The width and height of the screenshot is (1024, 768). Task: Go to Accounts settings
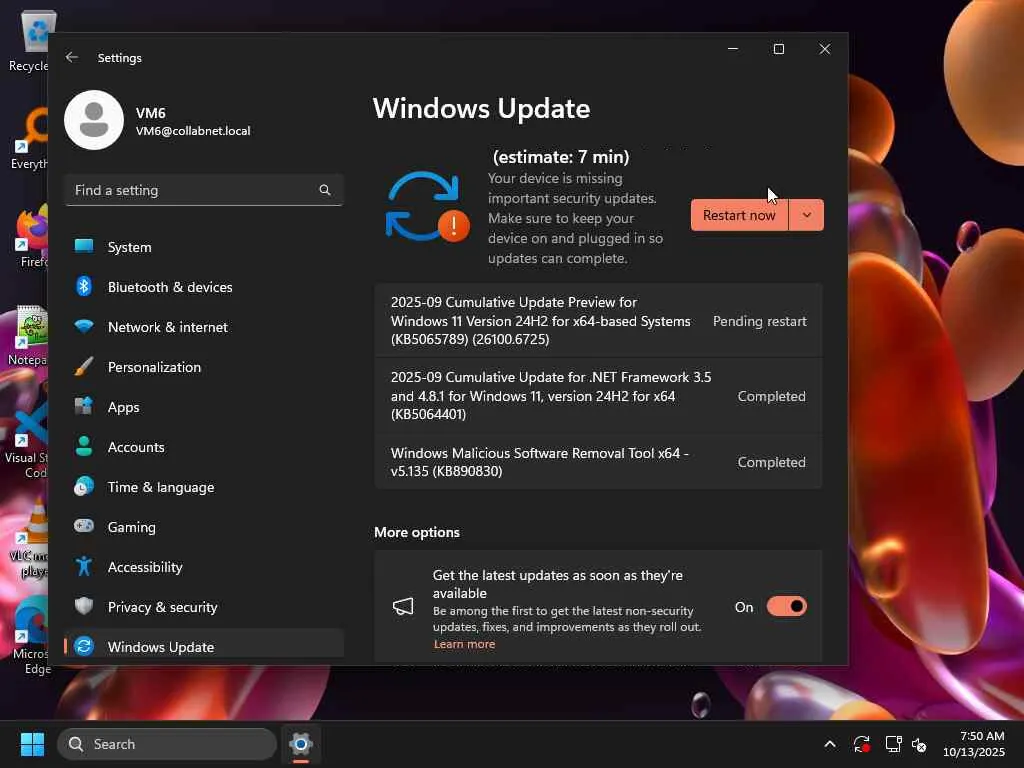[x=204, y=447]
